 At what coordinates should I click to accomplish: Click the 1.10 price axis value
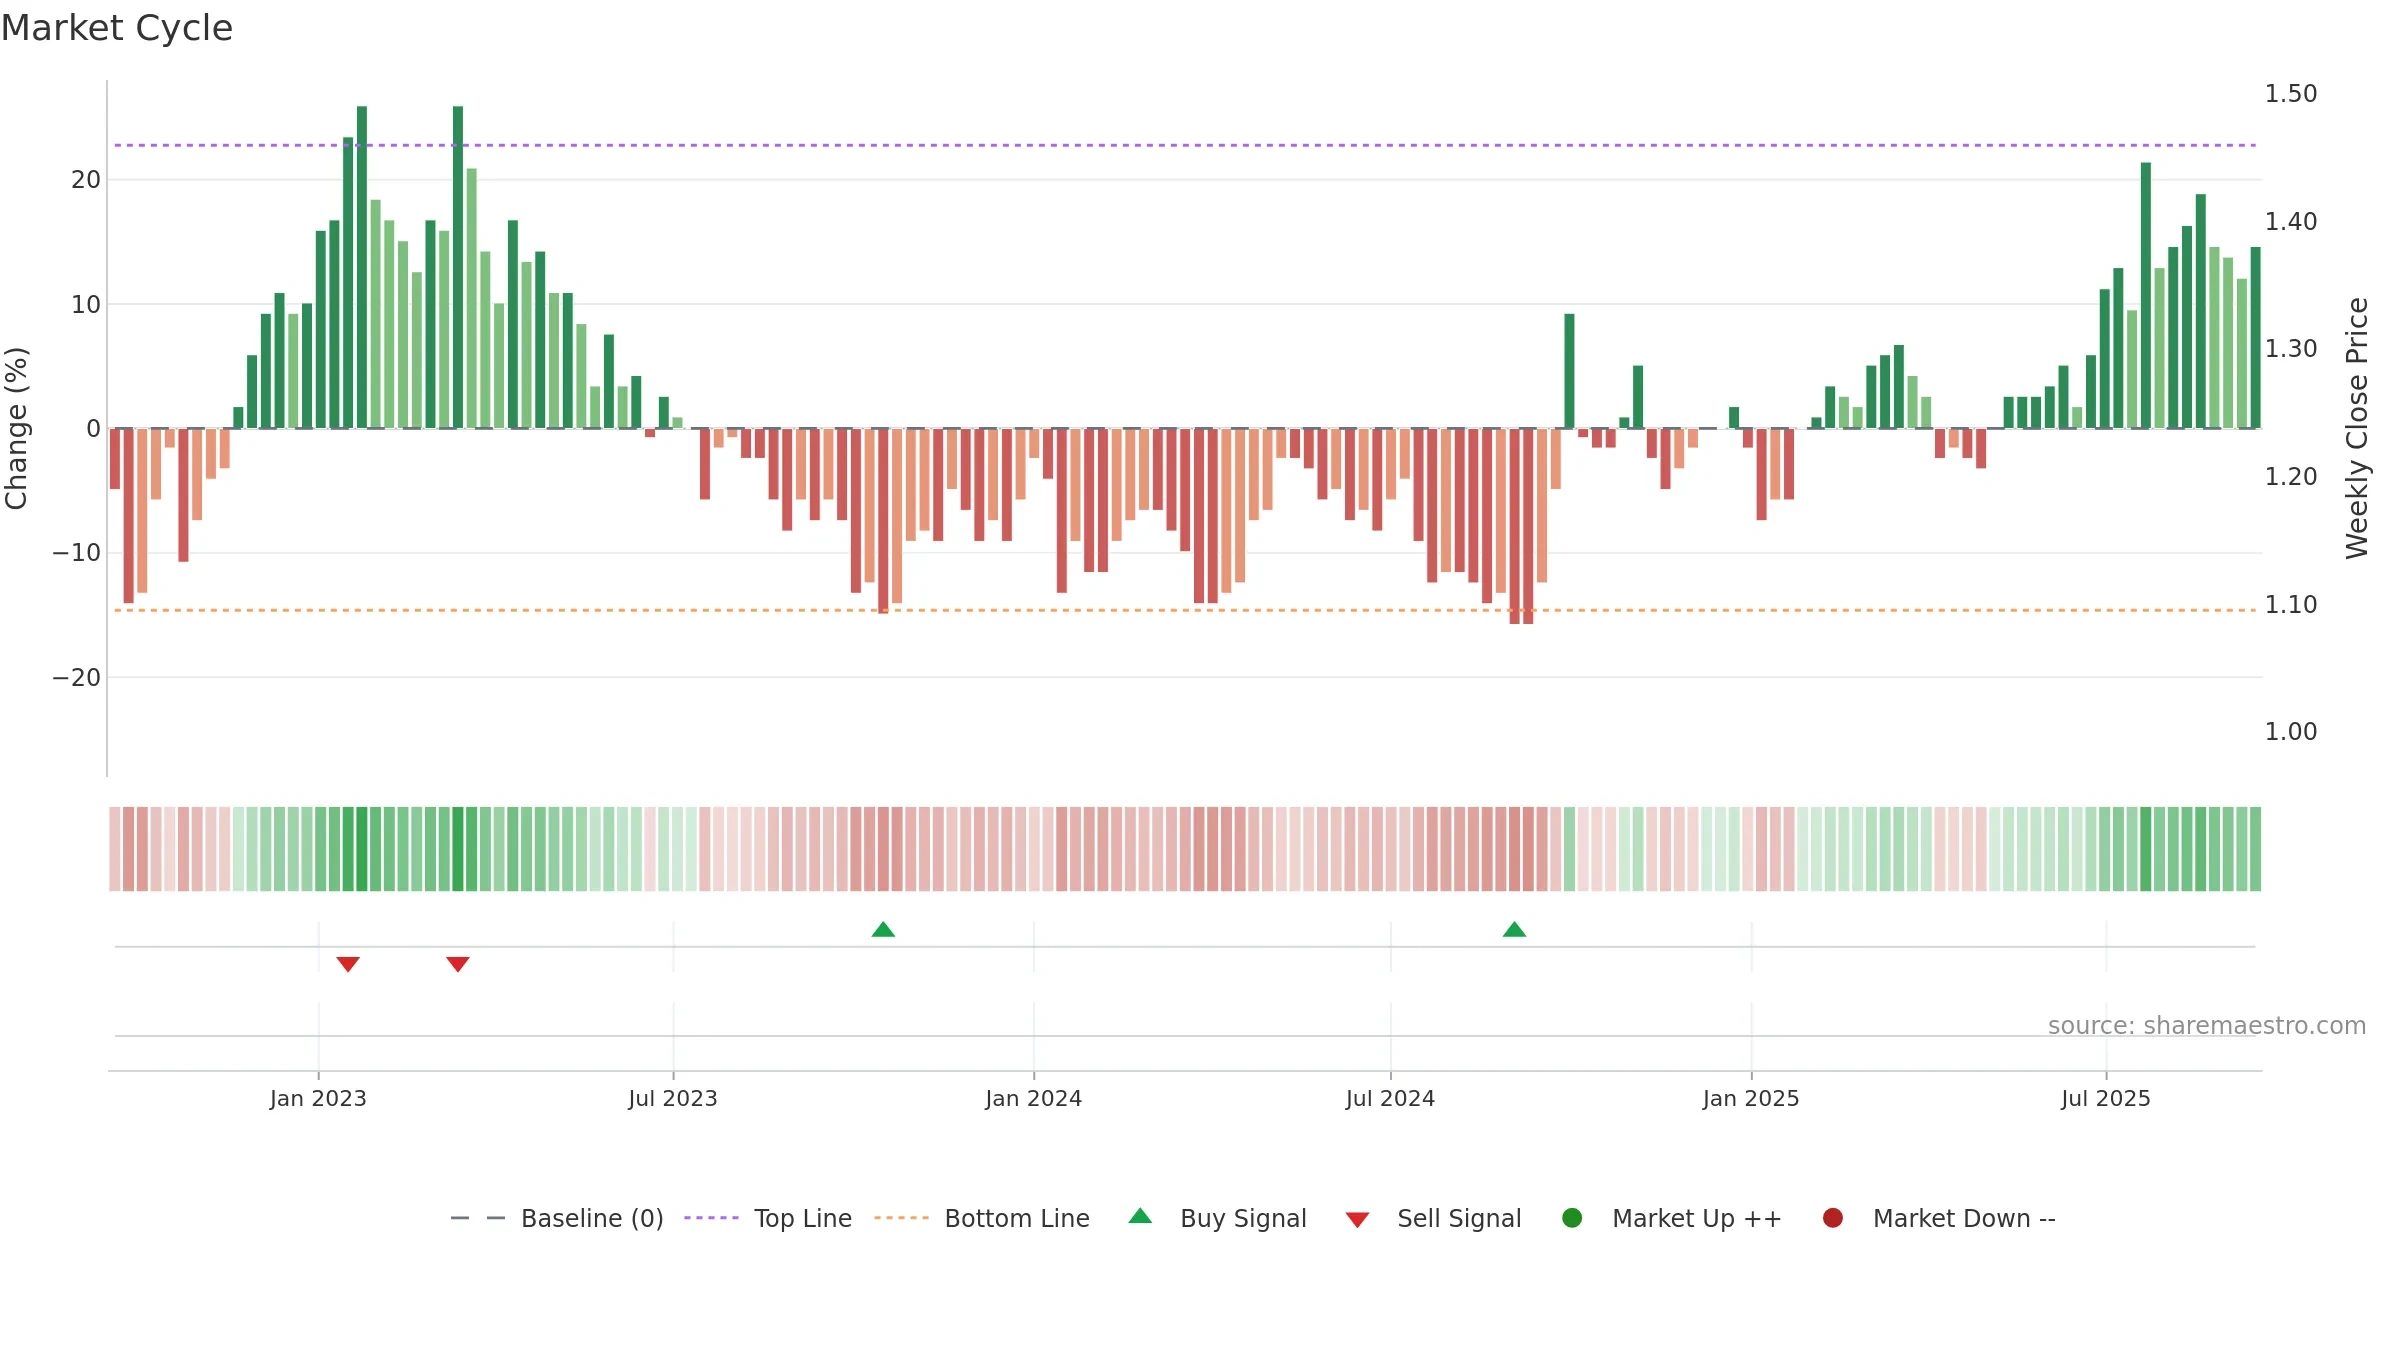2291,605
